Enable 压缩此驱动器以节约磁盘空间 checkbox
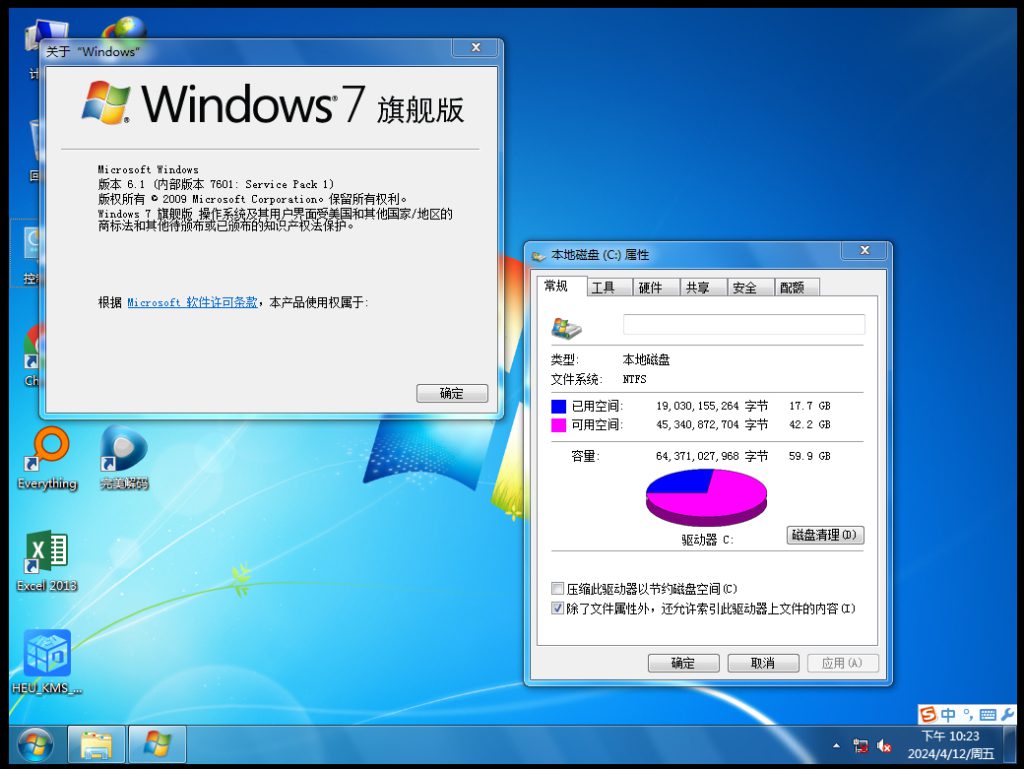1024x769 pixels. tap(558, 589)
